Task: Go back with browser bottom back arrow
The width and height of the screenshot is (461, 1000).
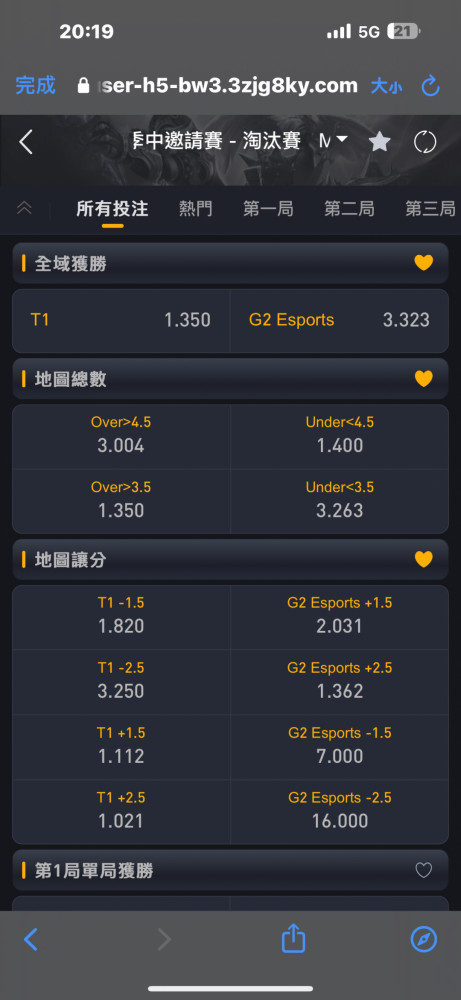Action: tap(30, 939)
